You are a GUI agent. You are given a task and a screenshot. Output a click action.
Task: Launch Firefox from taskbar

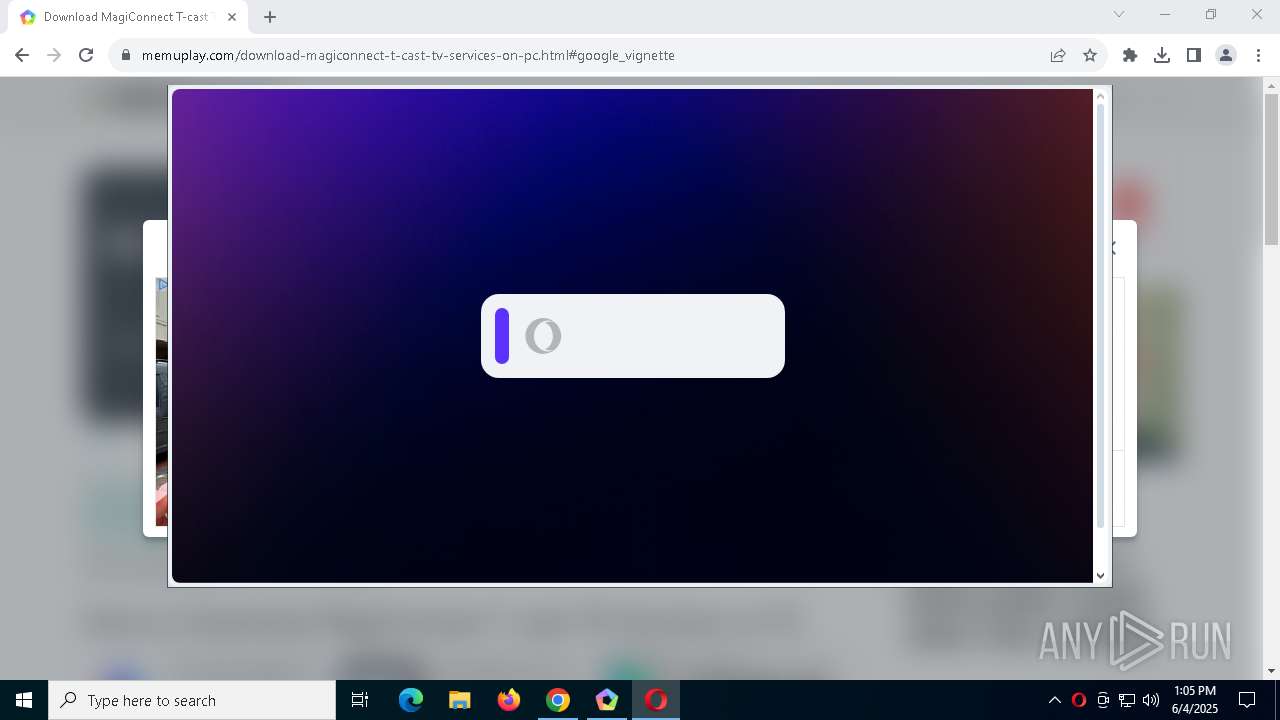point(509,700)
